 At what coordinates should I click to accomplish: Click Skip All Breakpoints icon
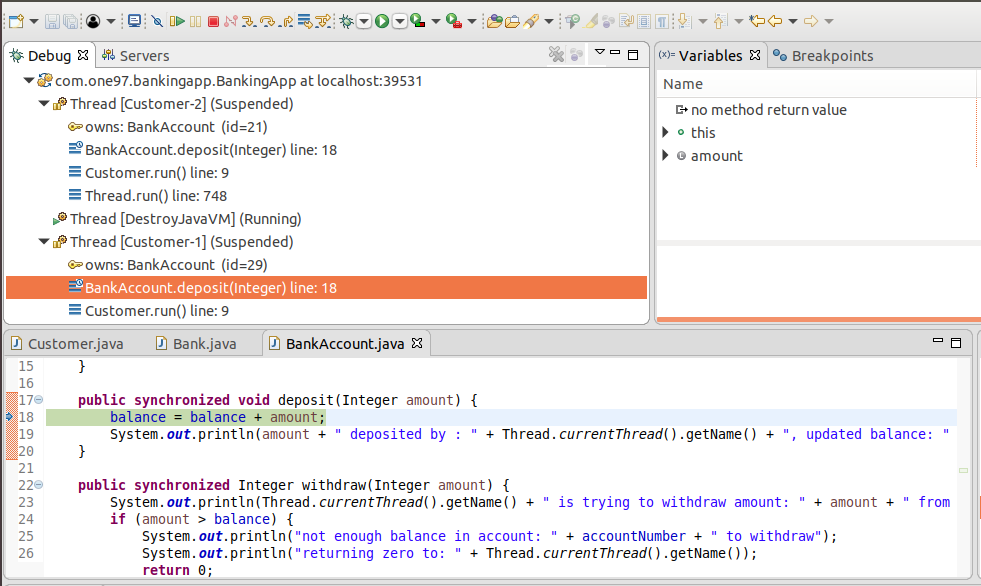[x=156, y=21]
